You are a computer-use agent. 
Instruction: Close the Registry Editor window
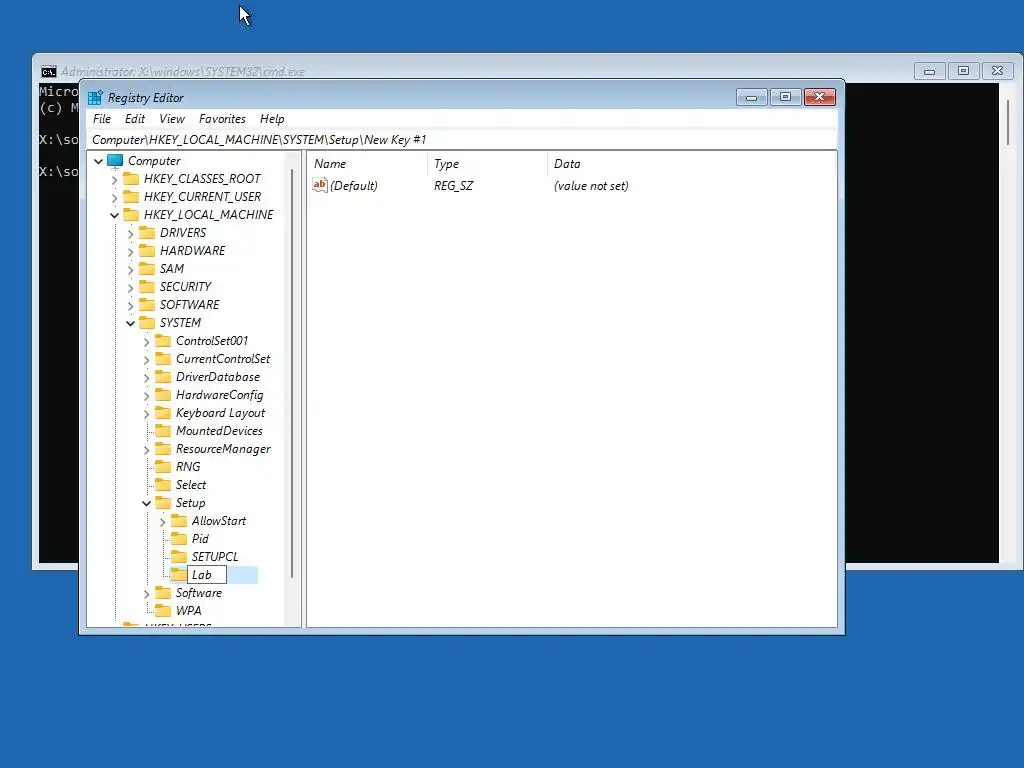820,97
